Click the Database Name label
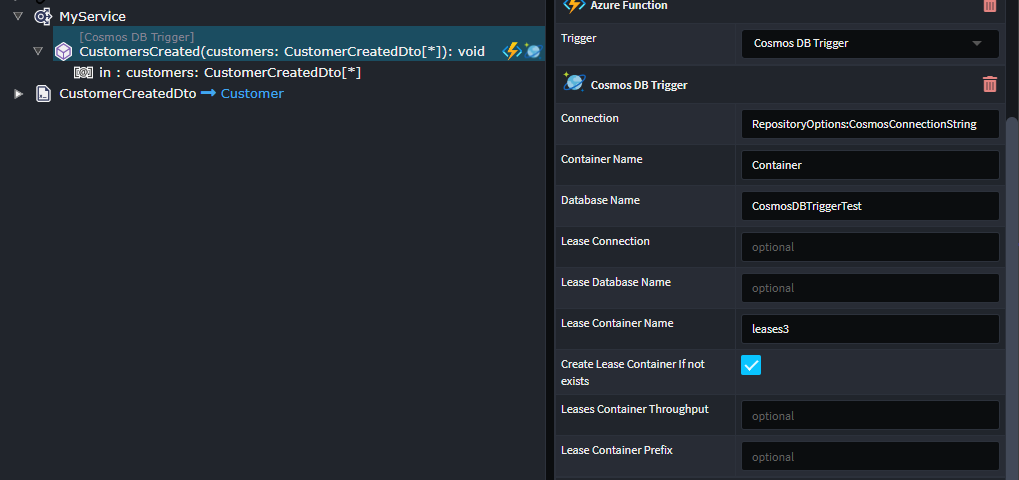Viewport: 1019px width, 480px height. pyautogui.click(x=600, y=200)
